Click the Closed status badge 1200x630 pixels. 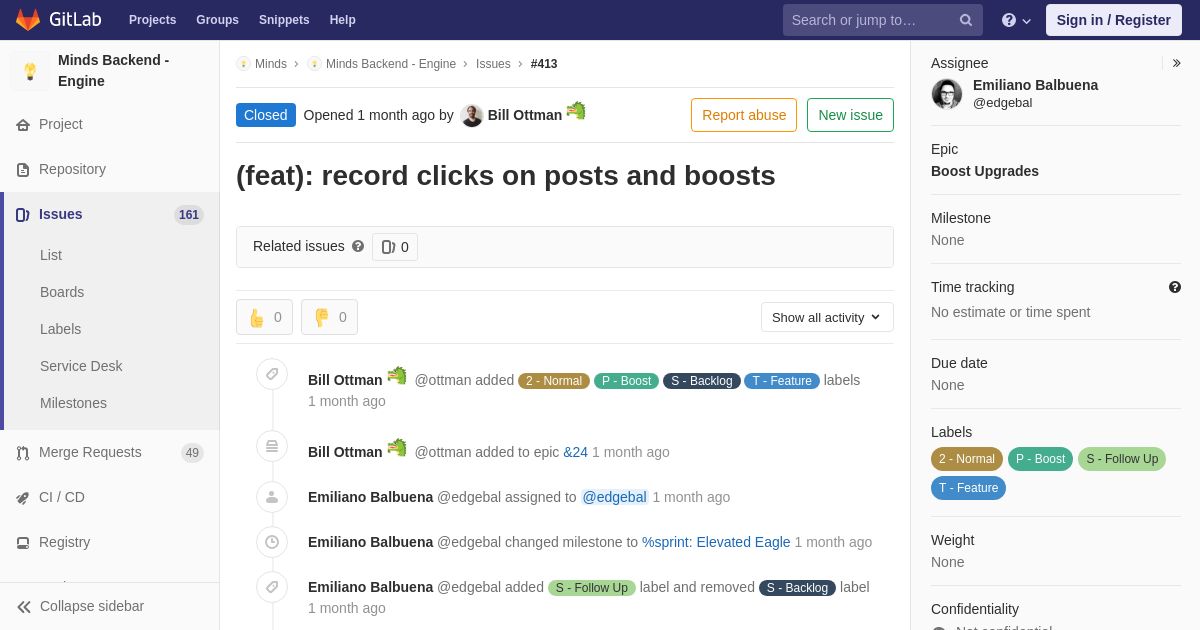tap(266, 115)
